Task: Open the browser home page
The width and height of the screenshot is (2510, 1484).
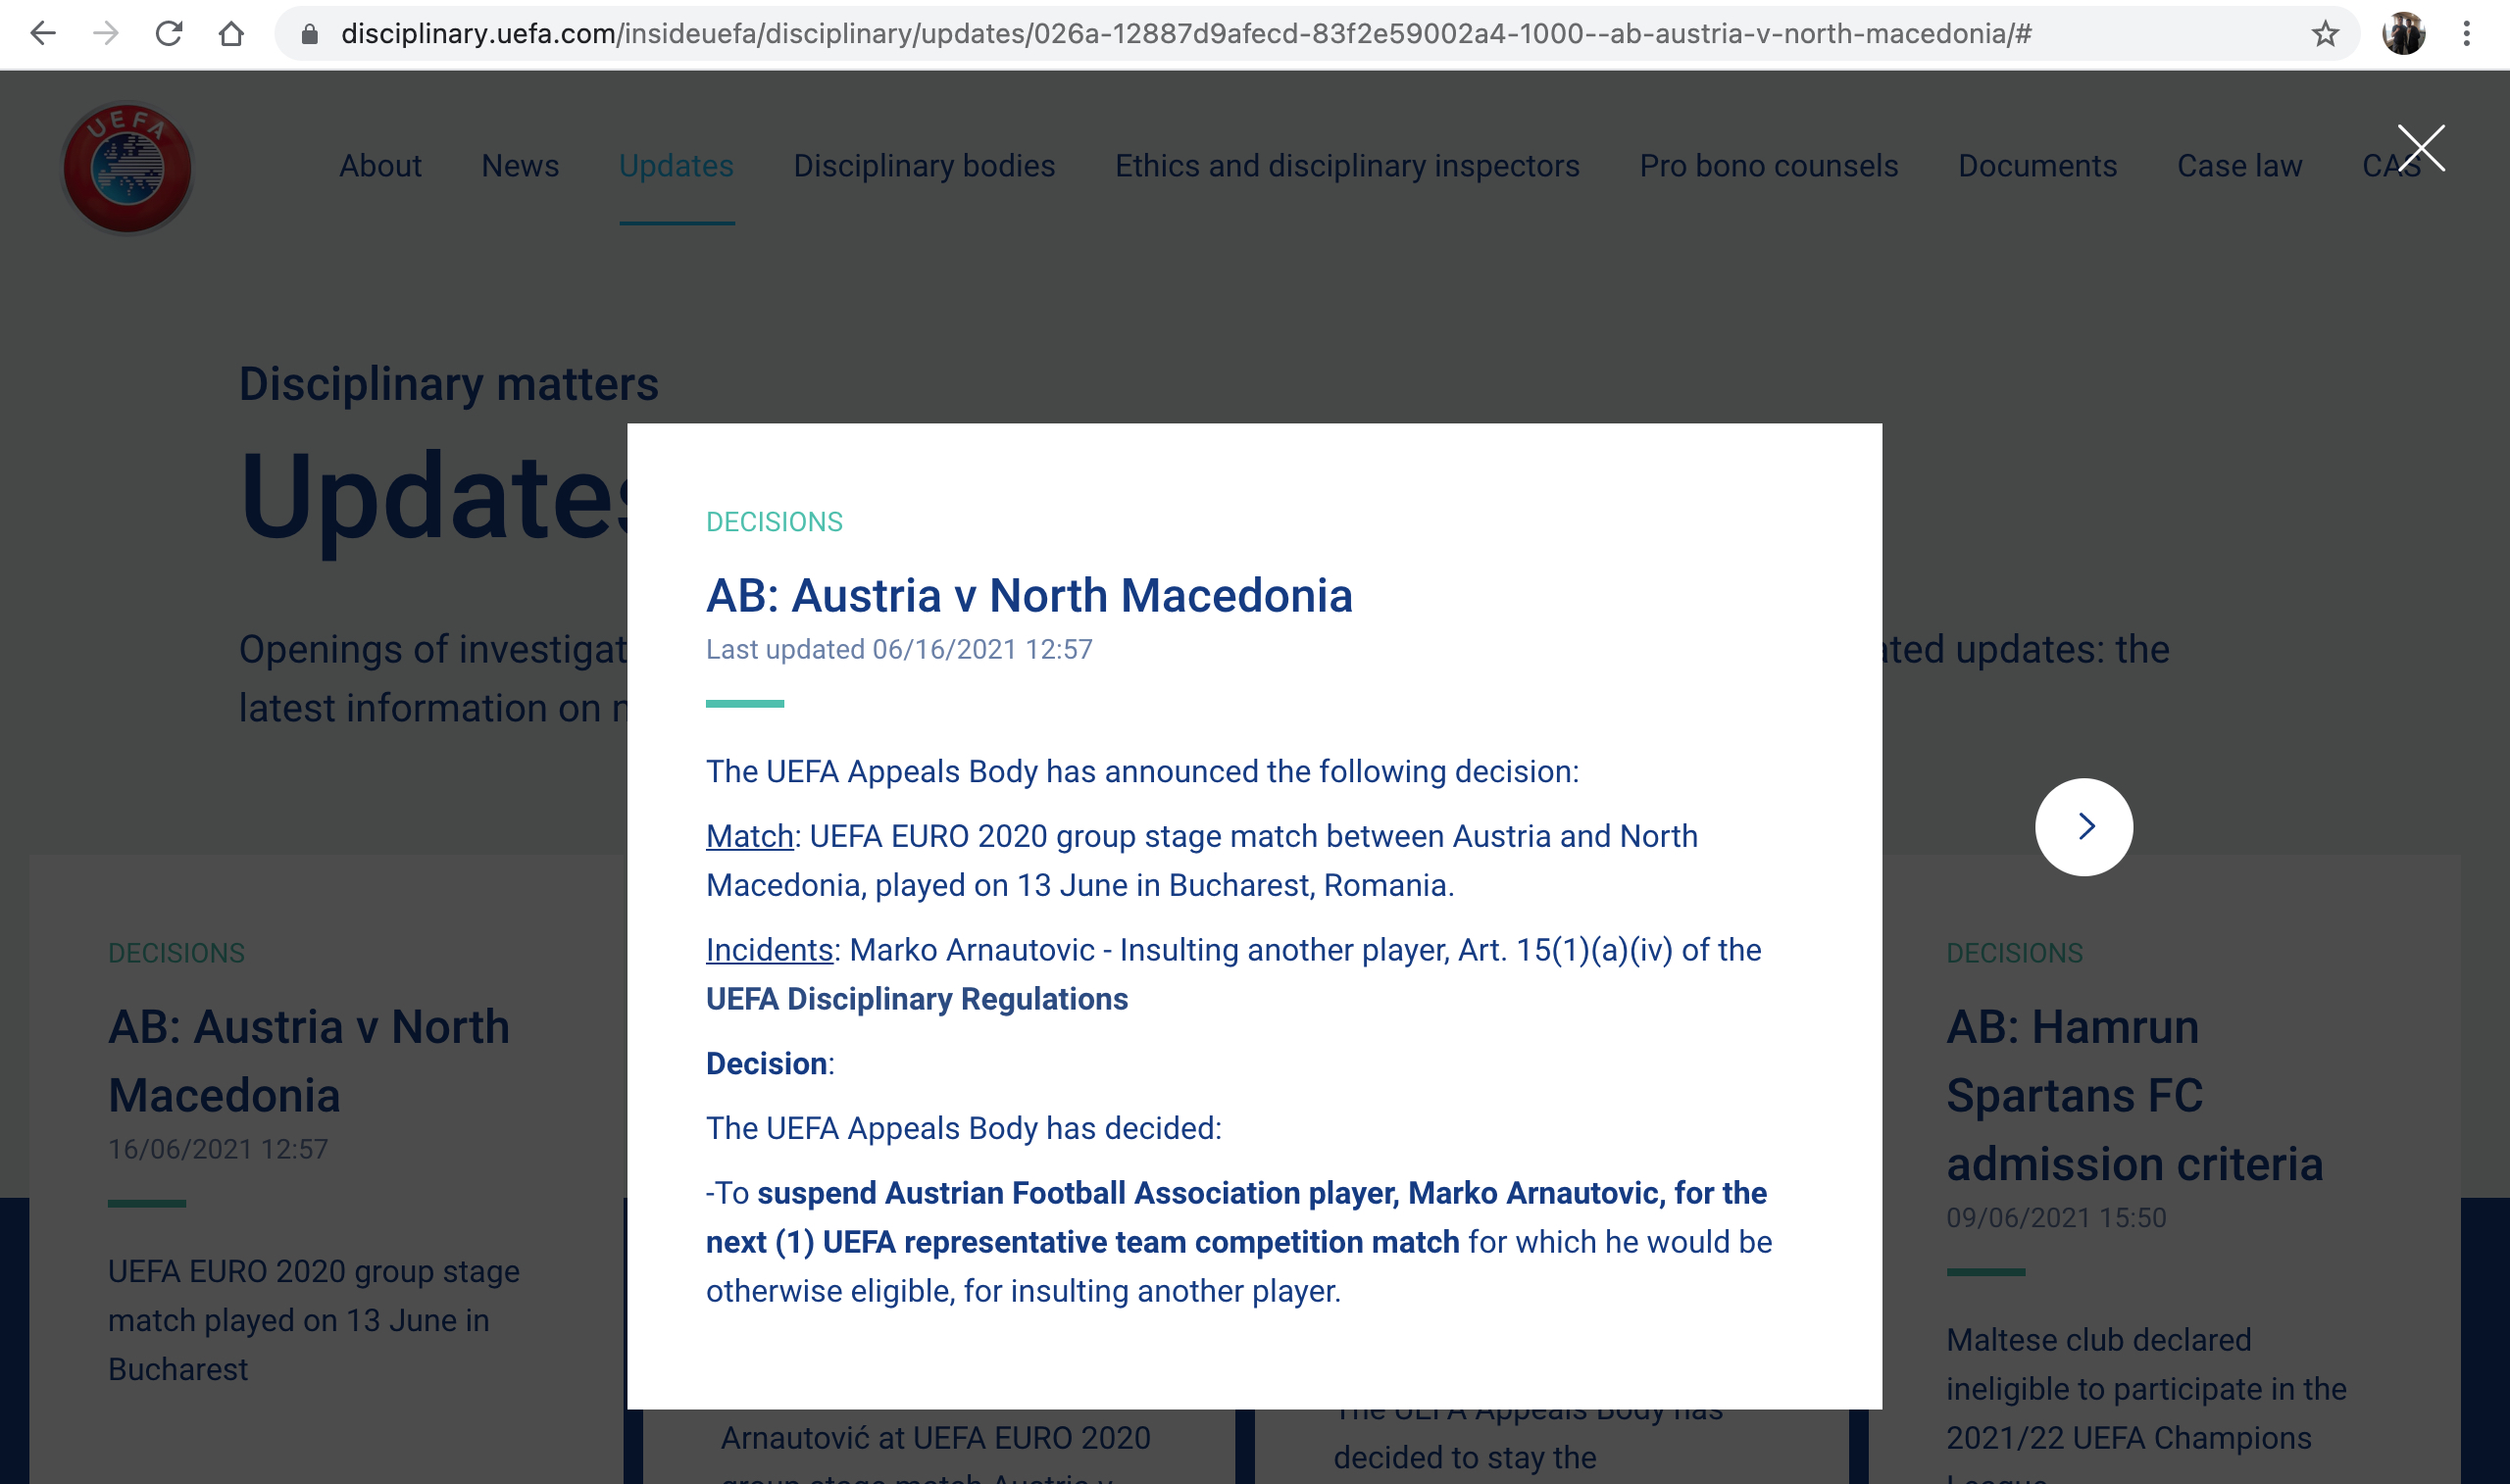Action: click(231, 34)
